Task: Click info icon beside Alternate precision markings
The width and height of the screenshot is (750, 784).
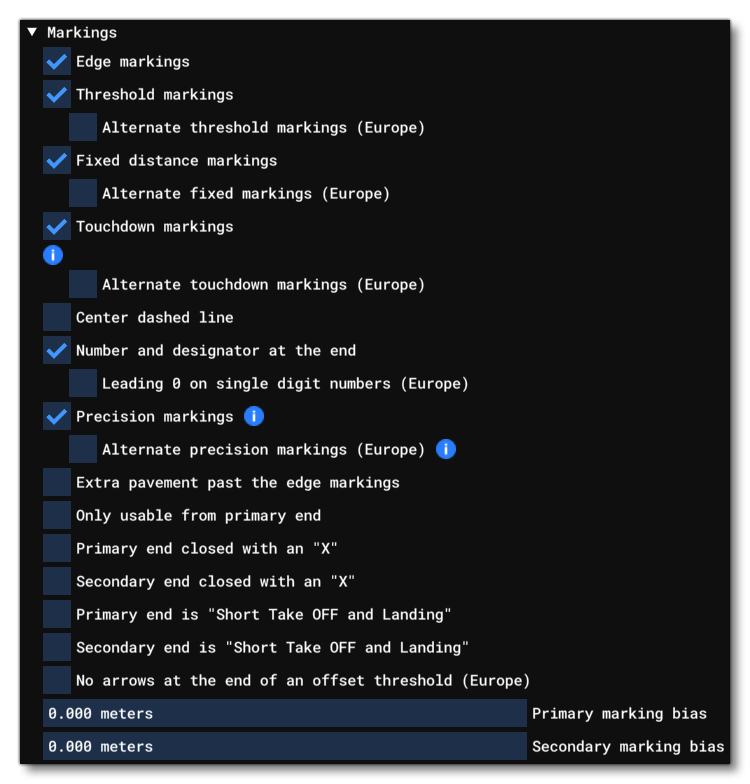Action: pos(446,449)
